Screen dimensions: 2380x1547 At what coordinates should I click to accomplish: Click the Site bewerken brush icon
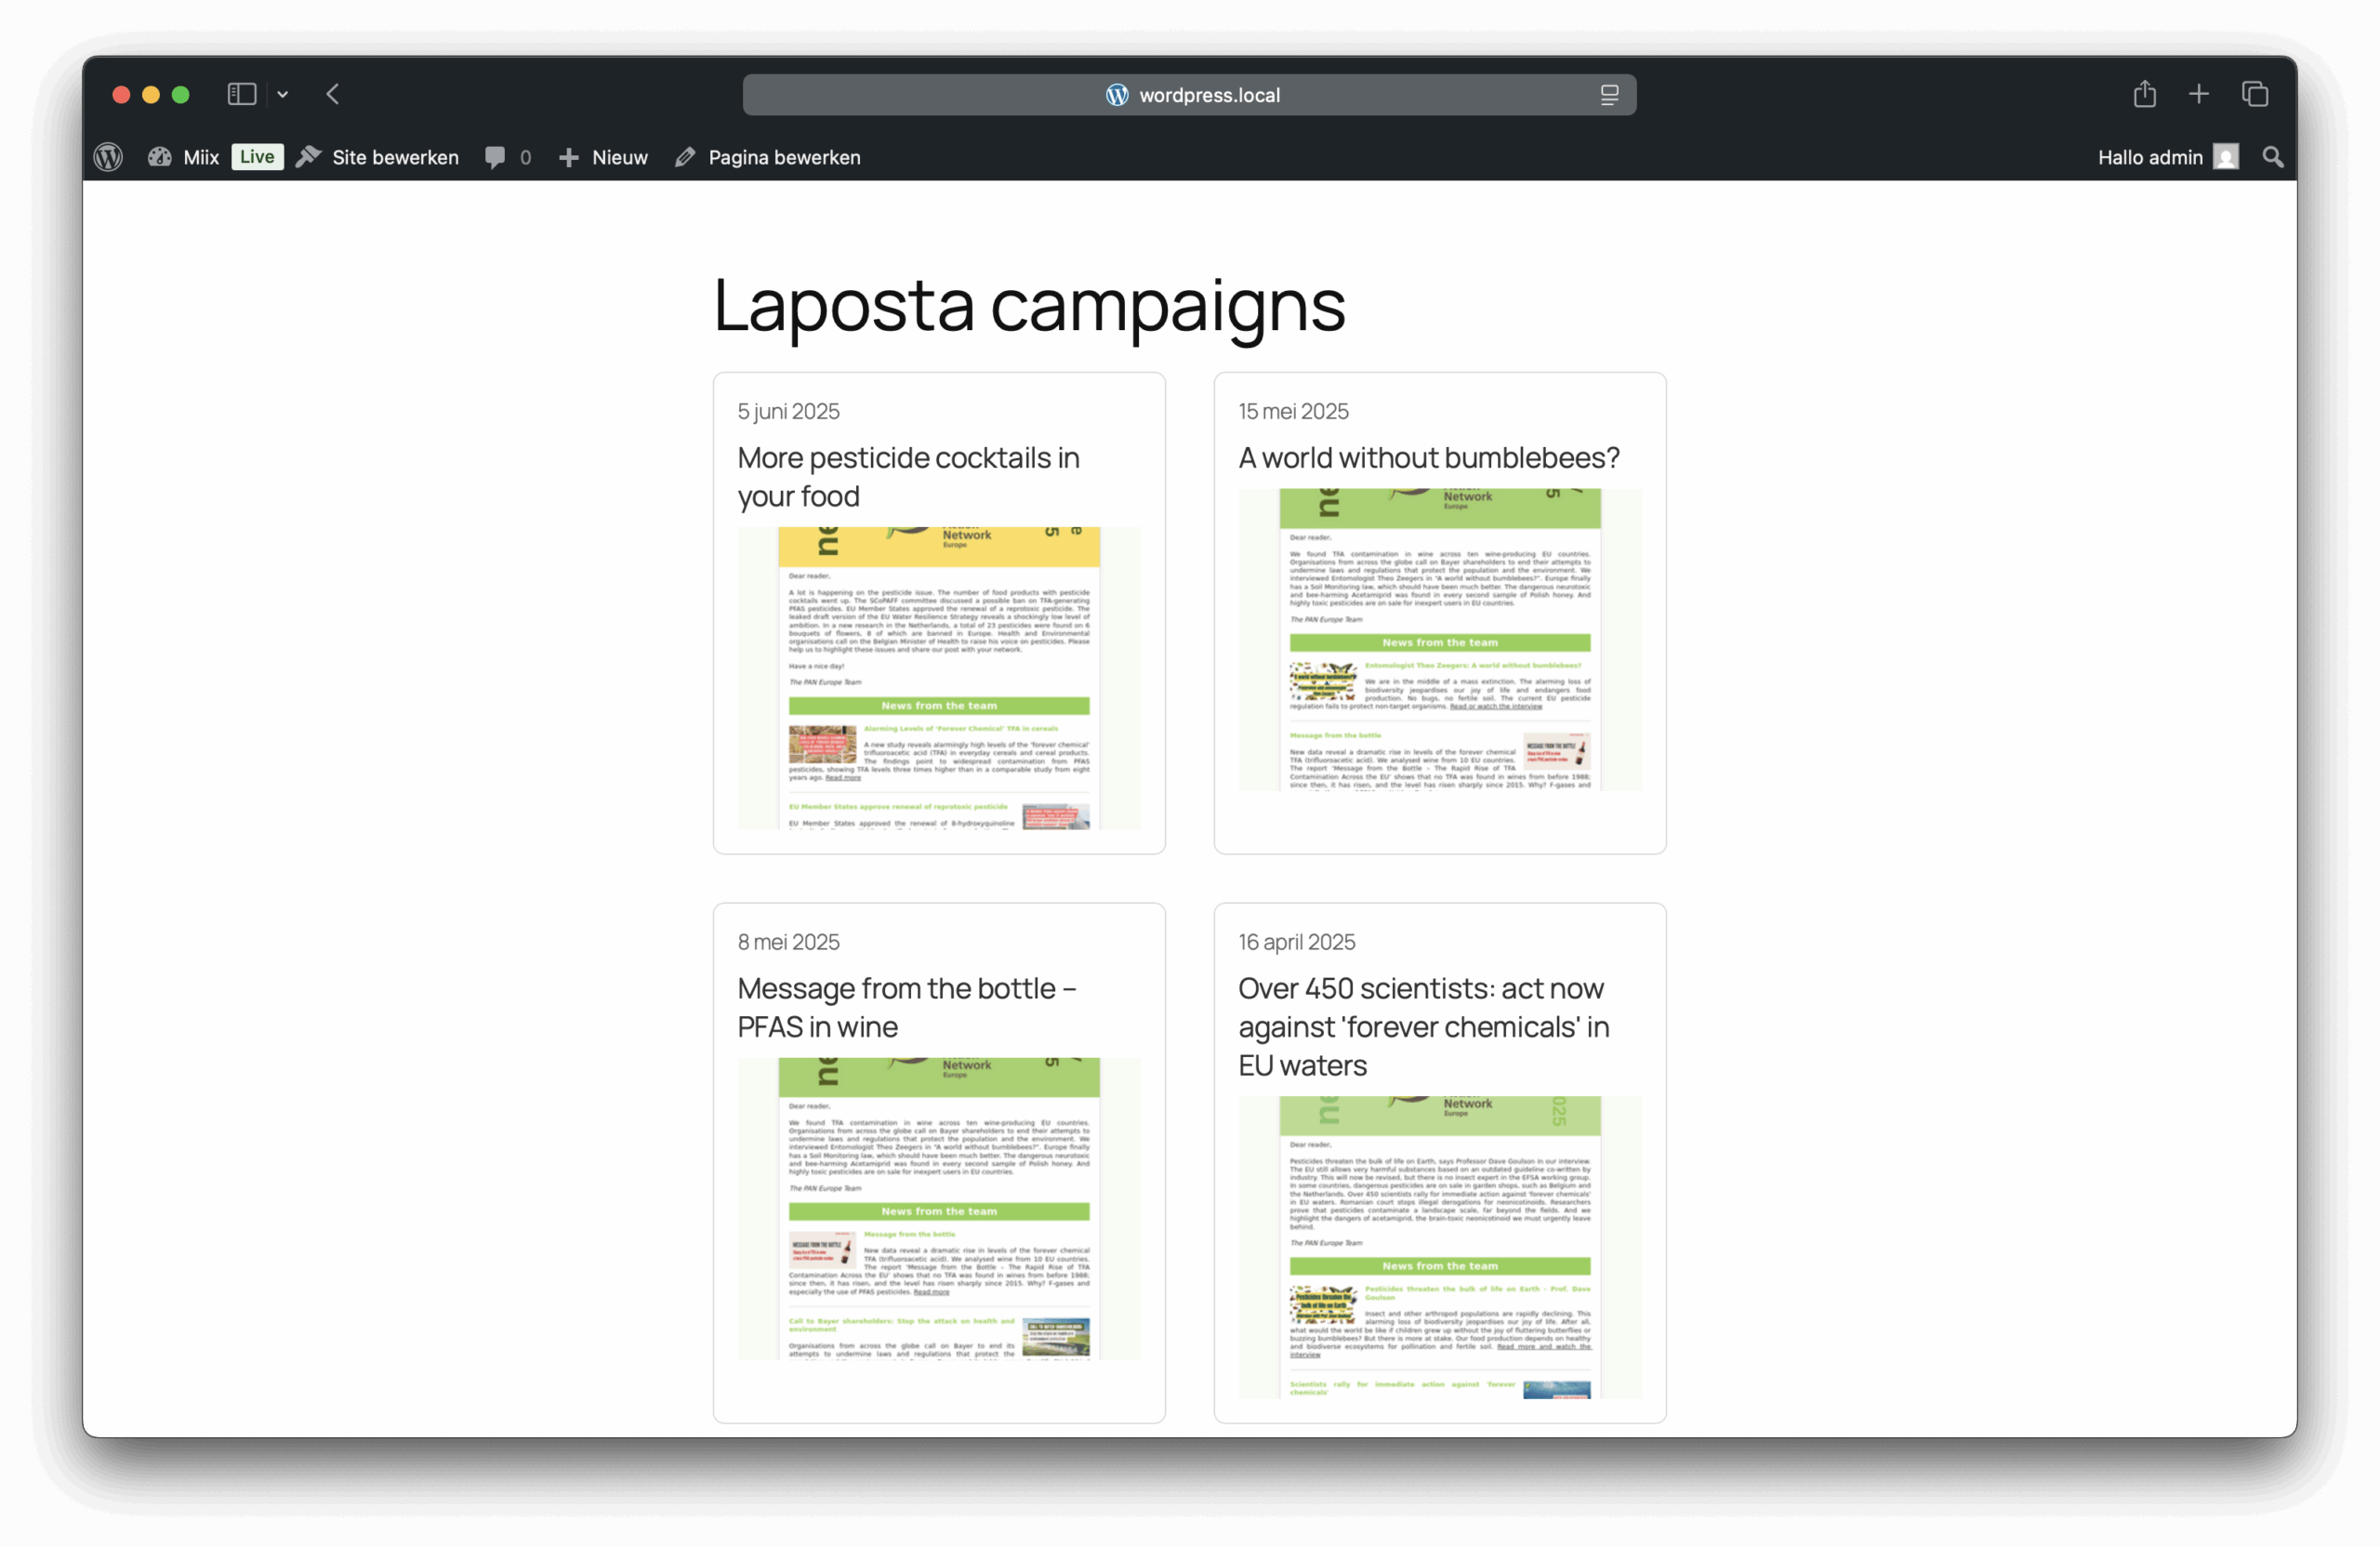(308, 157)
